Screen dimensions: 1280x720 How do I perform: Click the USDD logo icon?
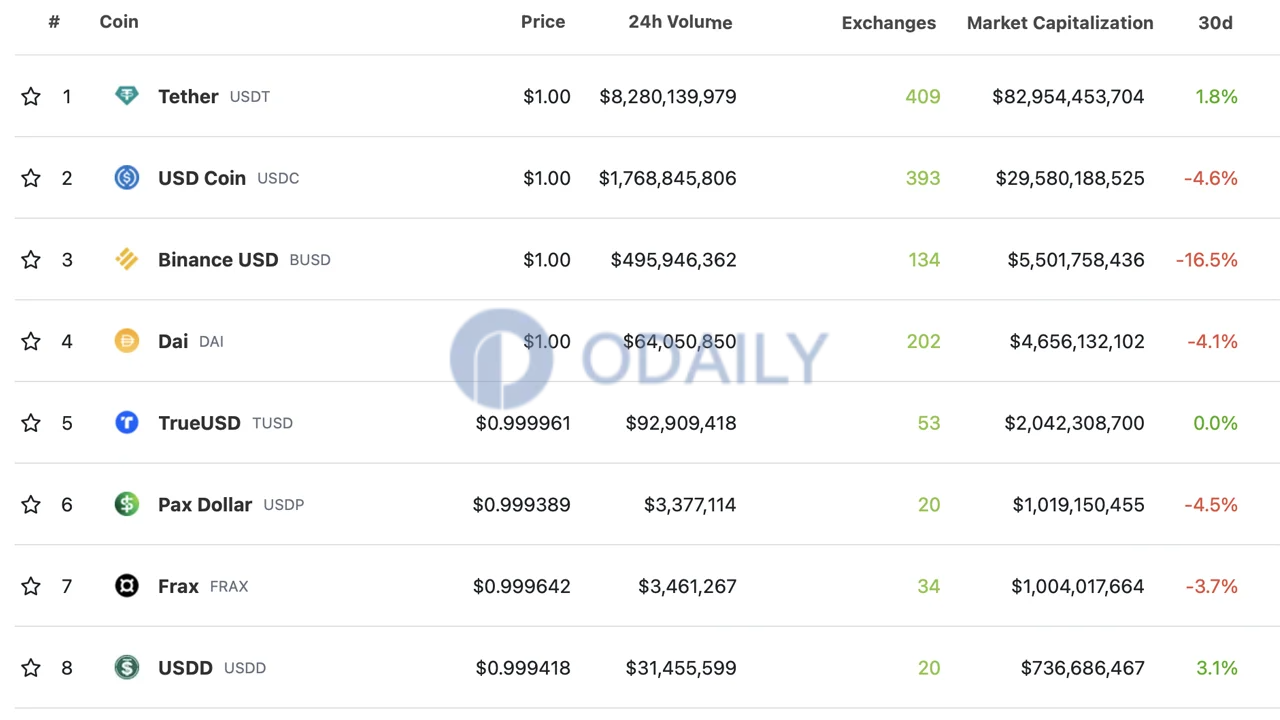(x=127, y=667)
